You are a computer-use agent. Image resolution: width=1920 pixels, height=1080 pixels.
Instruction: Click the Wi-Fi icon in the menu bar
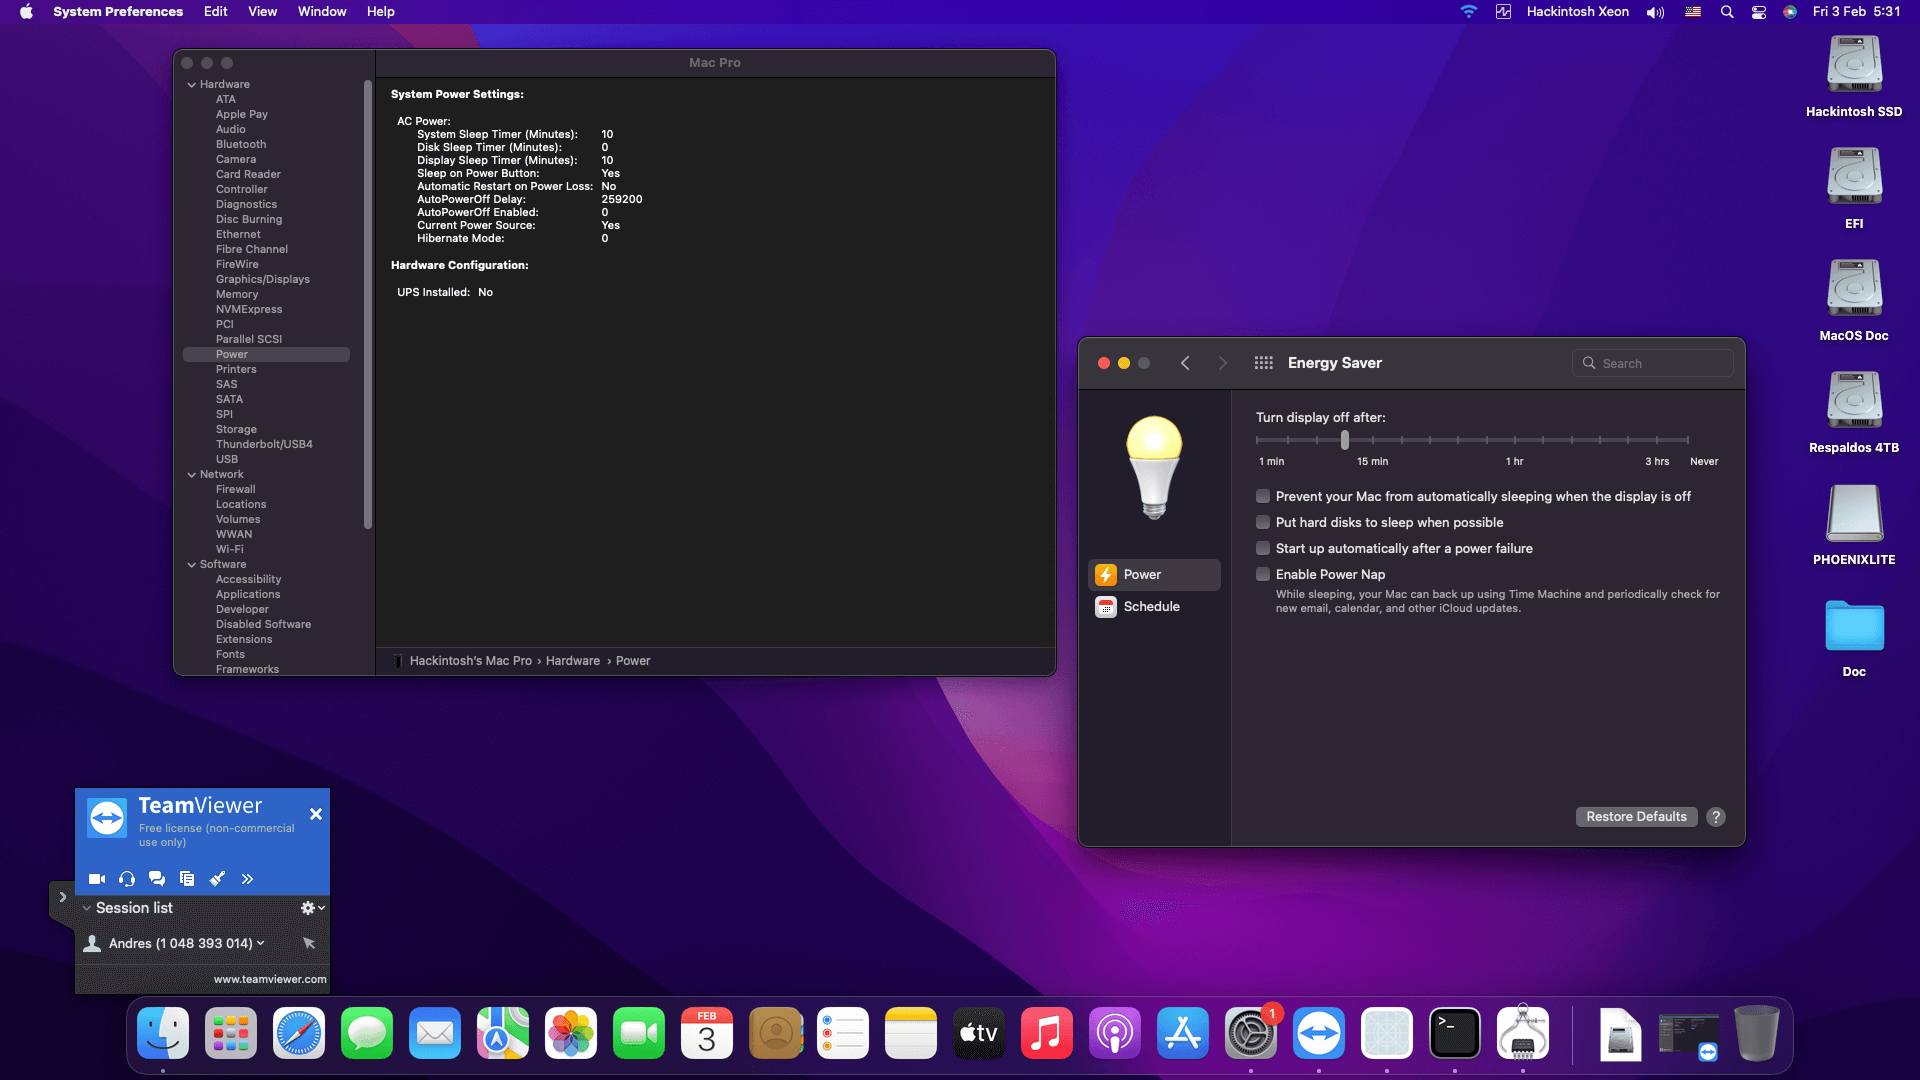click(1469, 12)
